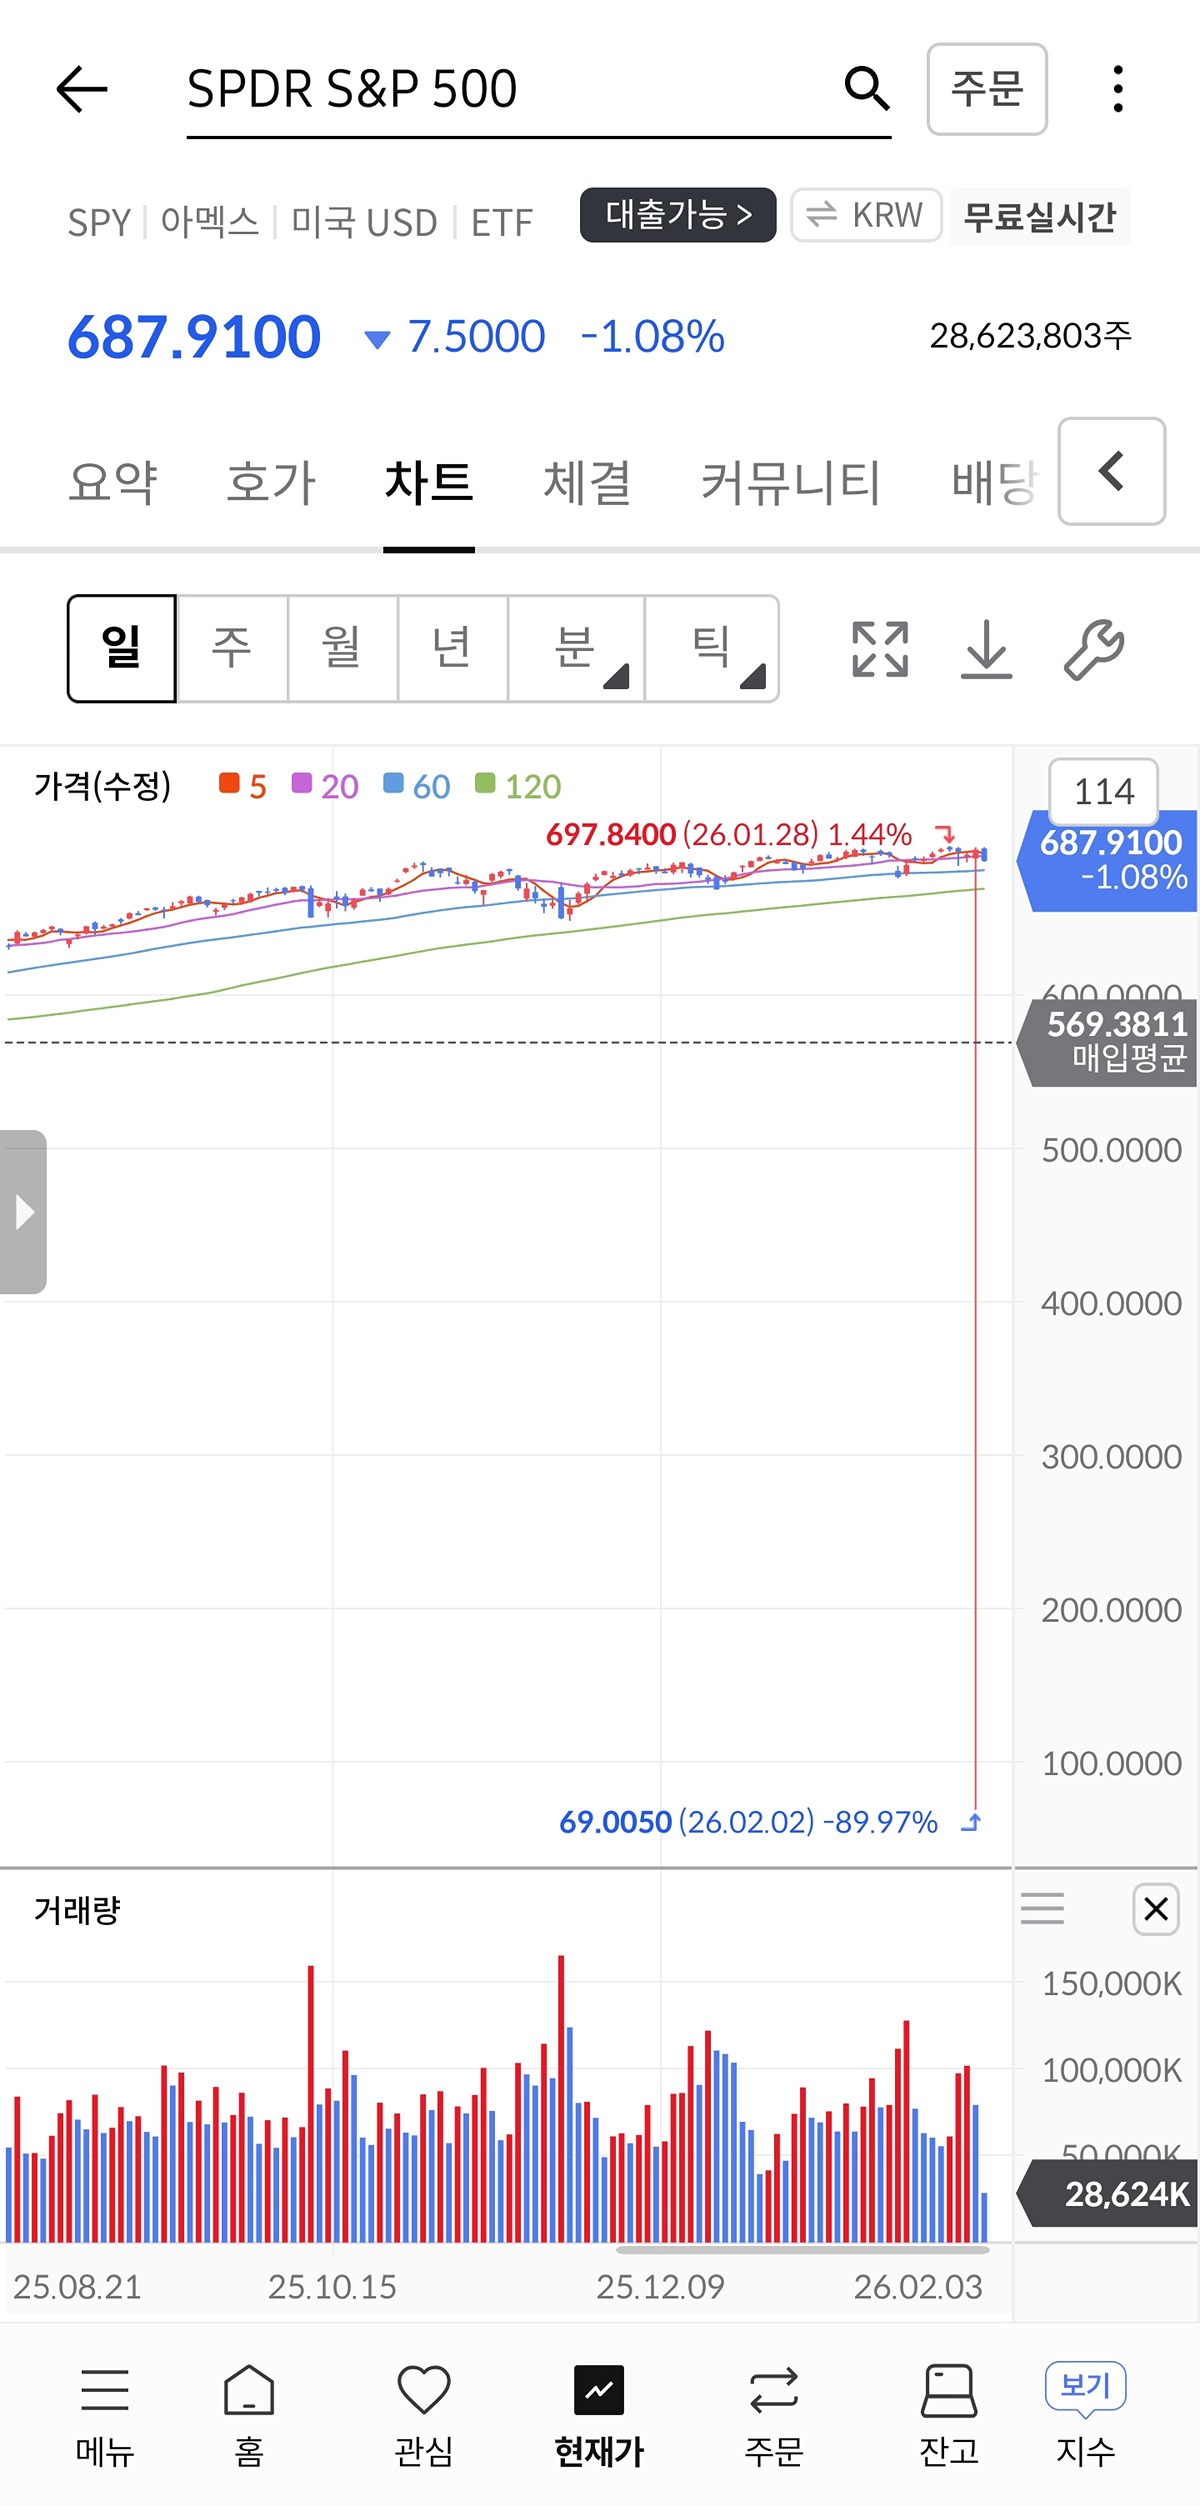Select the 월 monthly chart period
The width and height of the screenshot is (1200, 2506).
click(342, 648)
